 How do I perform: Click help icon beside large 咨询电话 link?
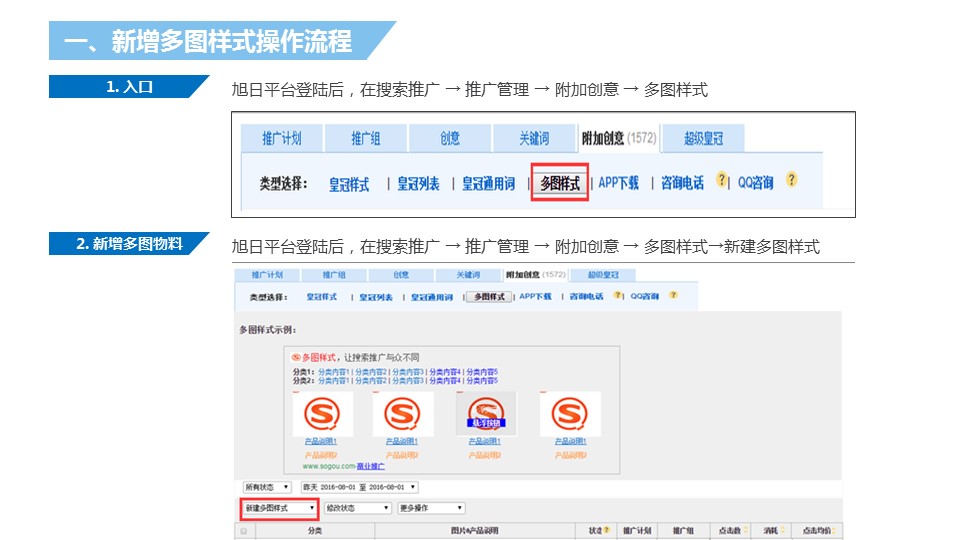click(721, 180)
